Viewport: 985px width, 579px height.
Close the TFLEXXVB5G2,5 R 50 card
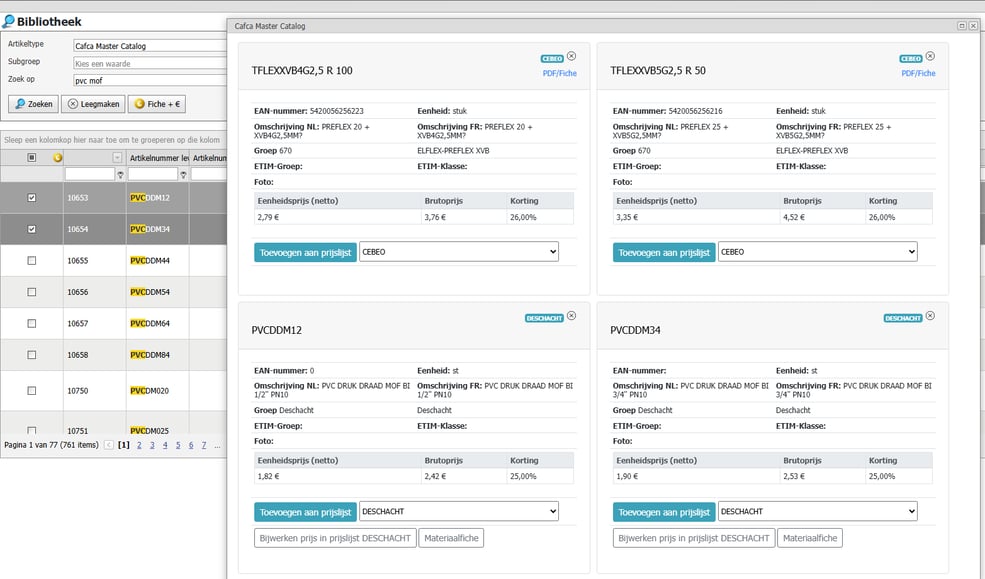pyautogui.click(x=930, y=56)
